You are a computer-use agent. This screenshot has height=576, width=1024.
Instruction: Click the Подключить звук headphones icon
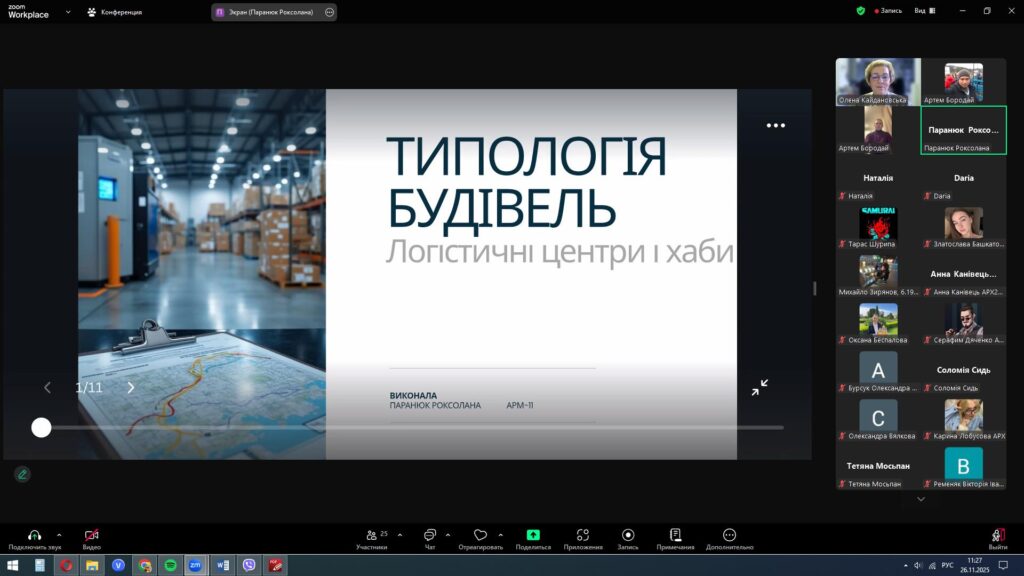coord(34,535)
